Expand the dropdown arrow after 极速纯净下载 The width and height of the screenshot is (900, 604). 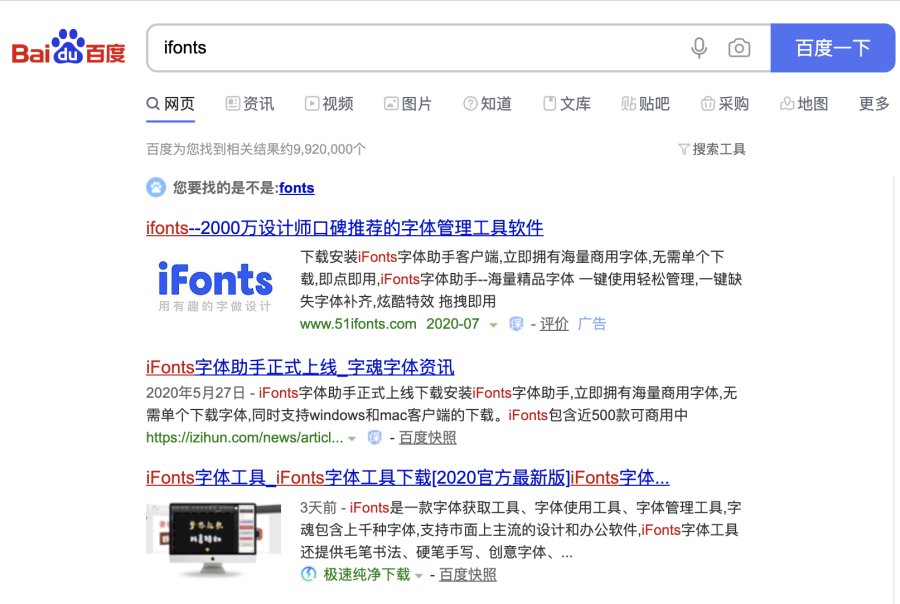(x=419, y=576)
